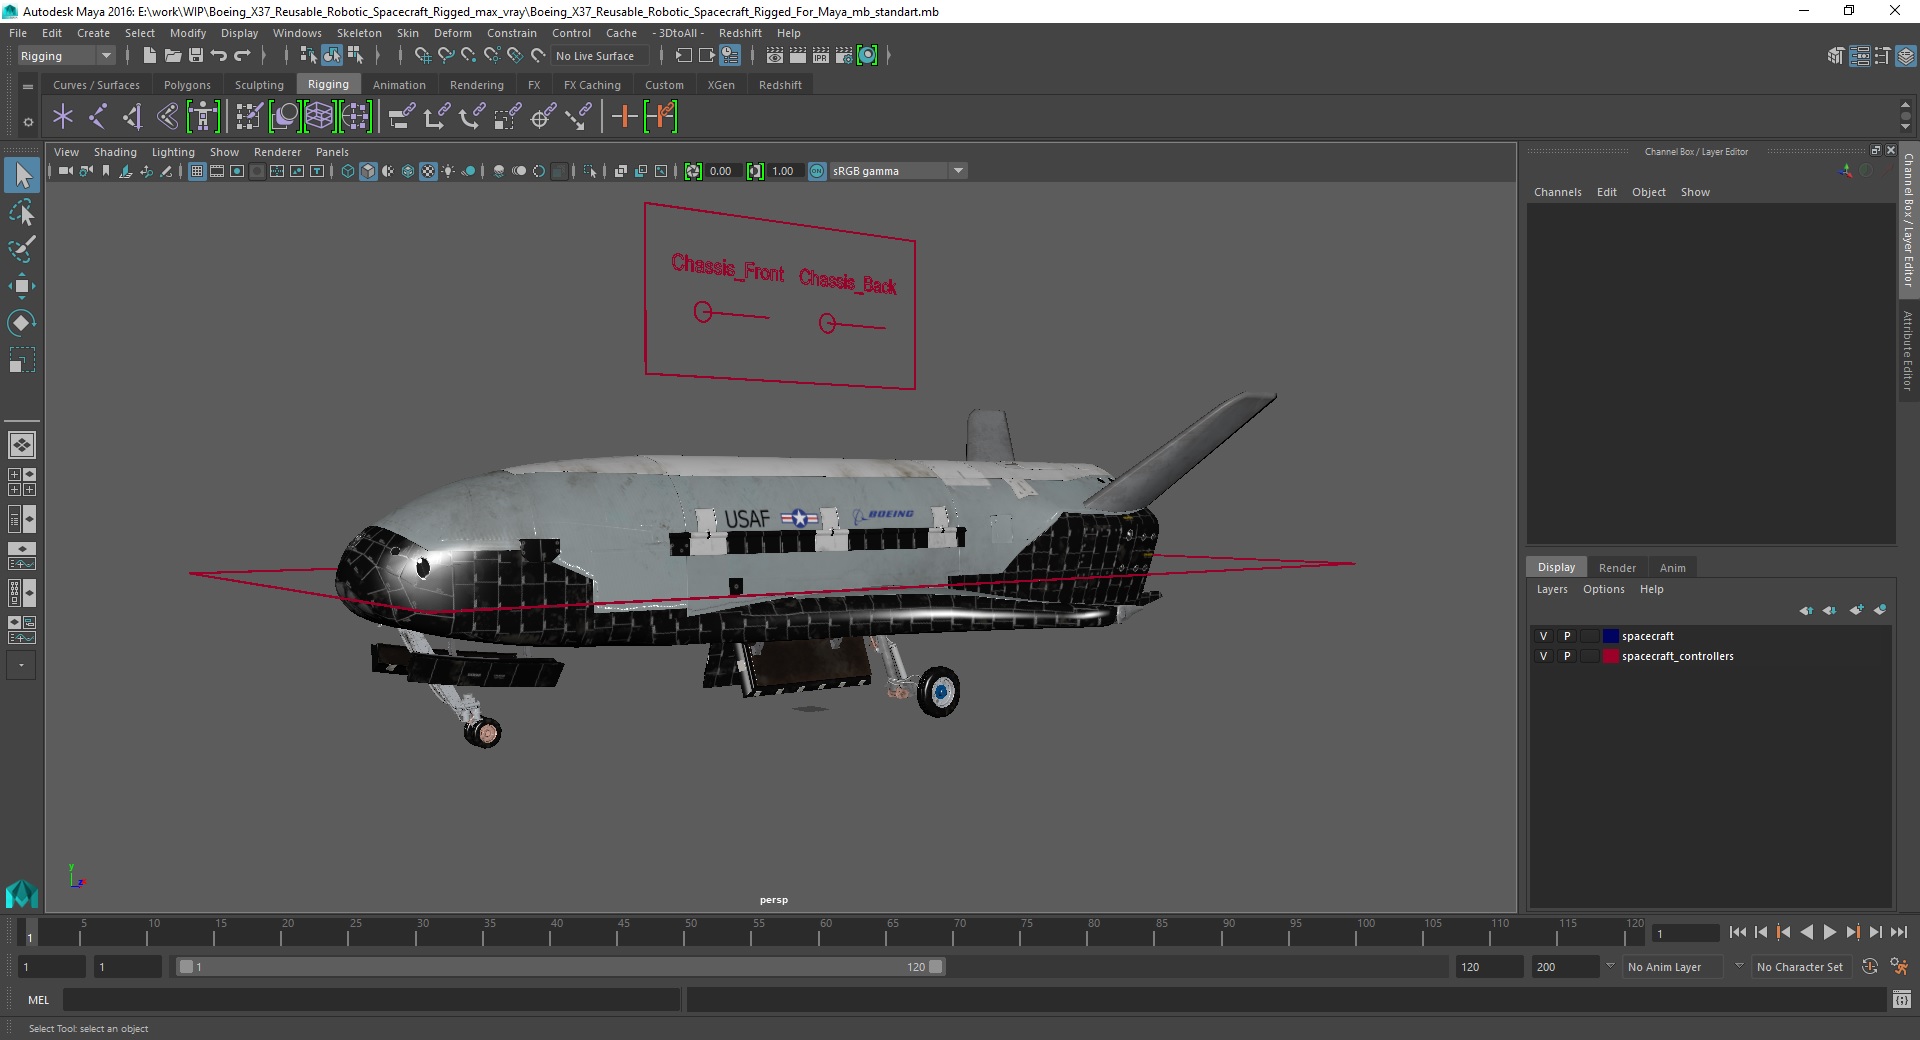This screenshot has width=1920, height=1040.
Task: Click the Undo arrow icon
Action: click(219, 56)
